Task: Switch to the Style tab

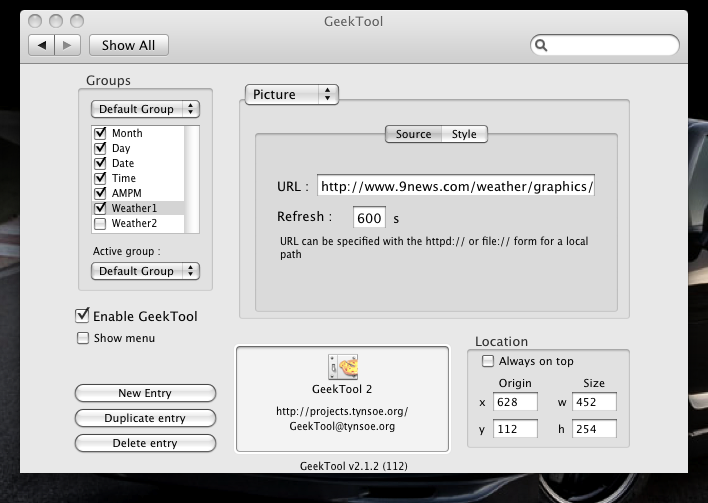Action: click(x=464, y=134)
